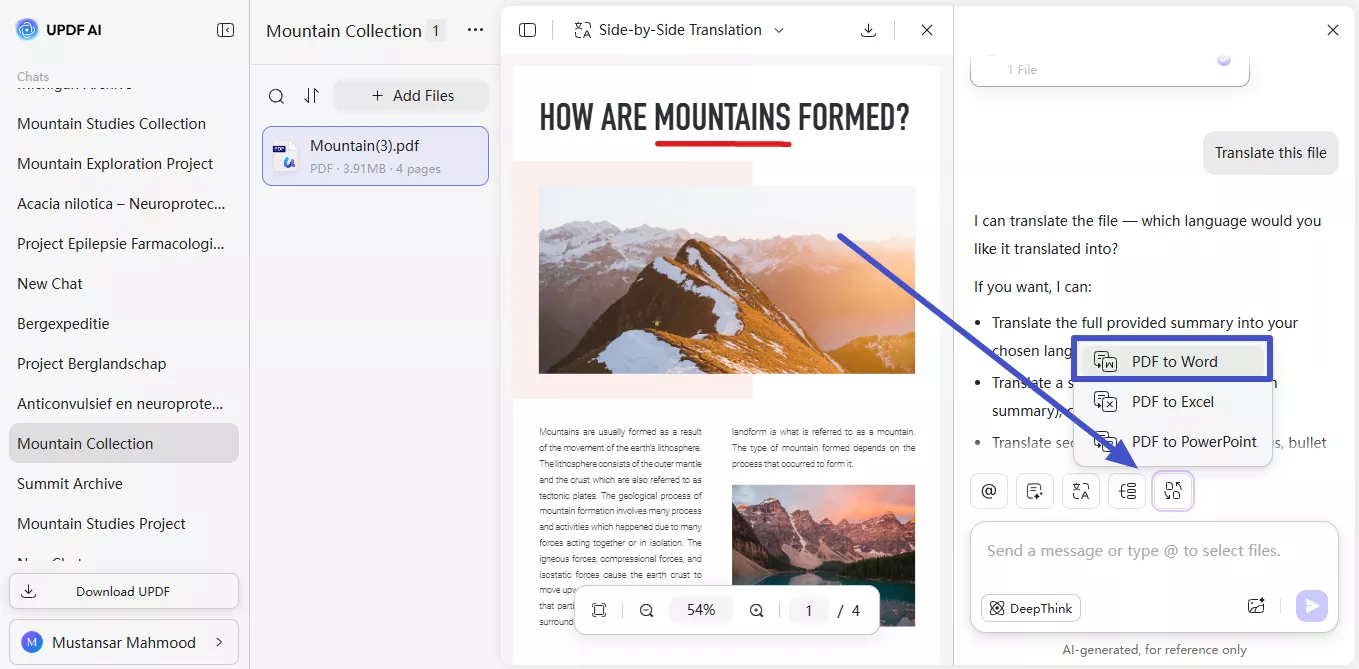Screen dimensions: 1359x669
Task: Open the AI summarize icon in chat toolbar
Action: coord(1035,491)
